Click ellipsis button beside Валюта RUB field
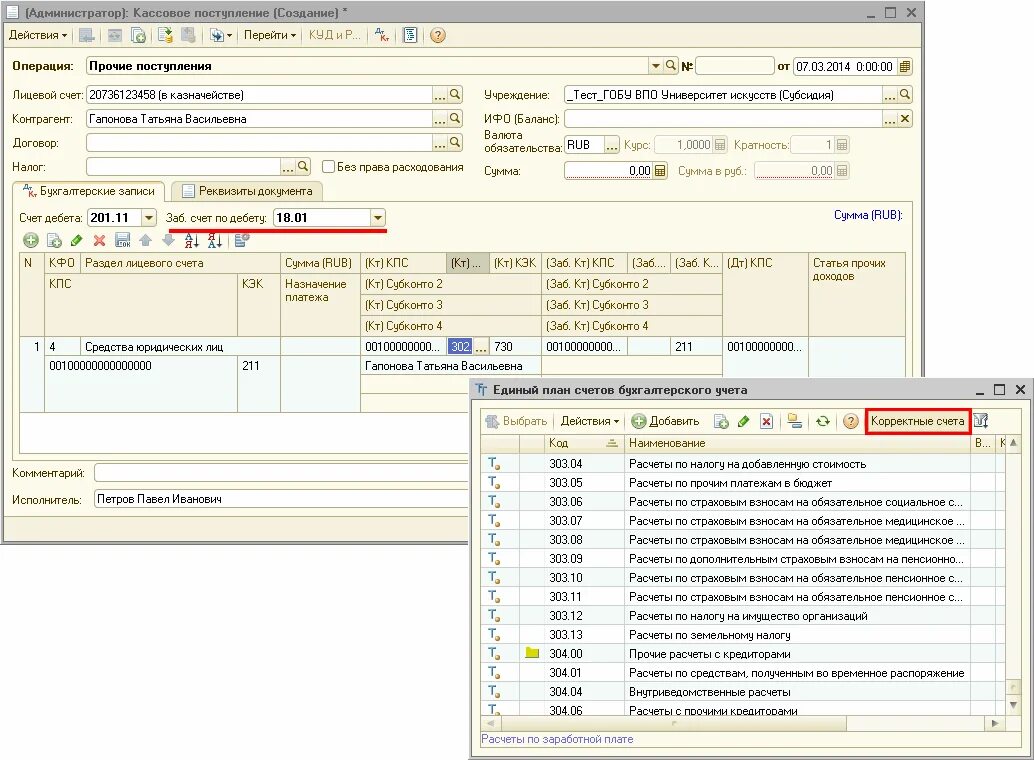 click(x=612, y=145)
